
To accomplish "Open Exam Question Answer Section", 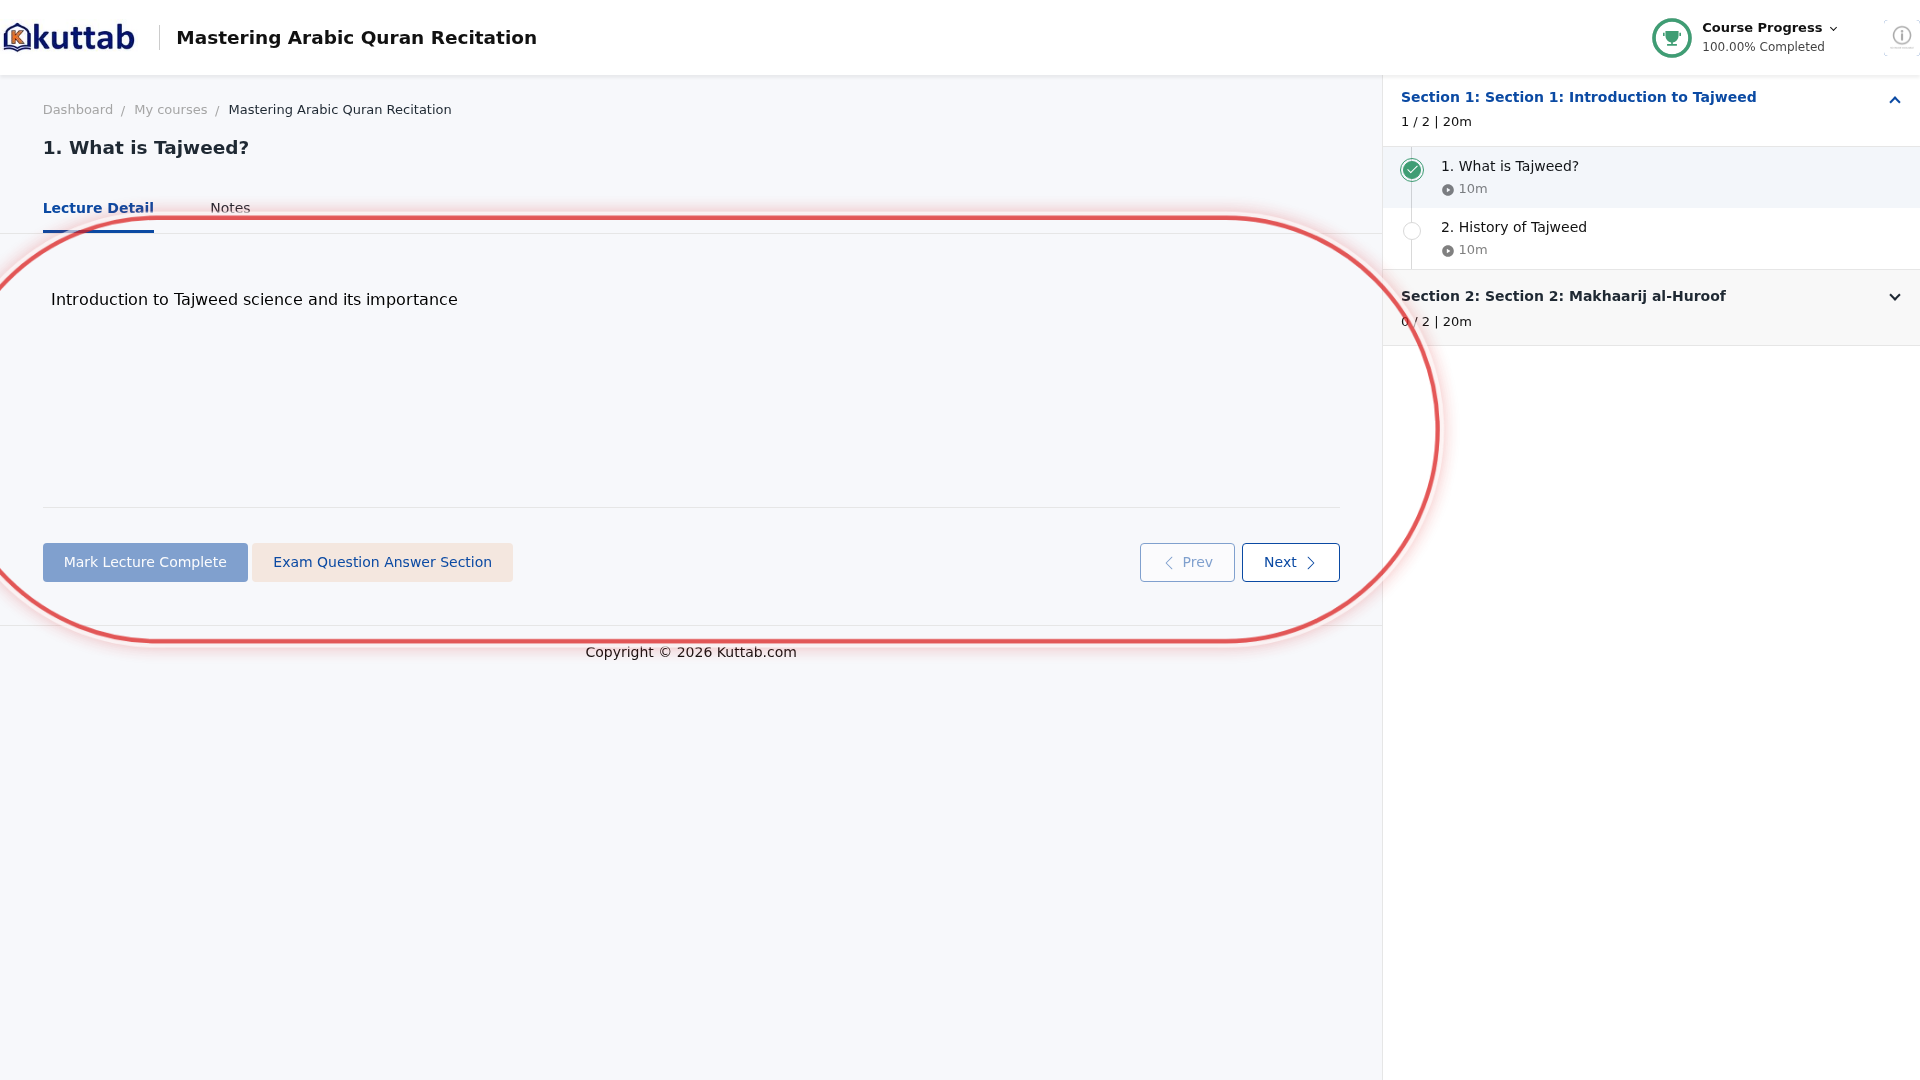I will (382, 562).
